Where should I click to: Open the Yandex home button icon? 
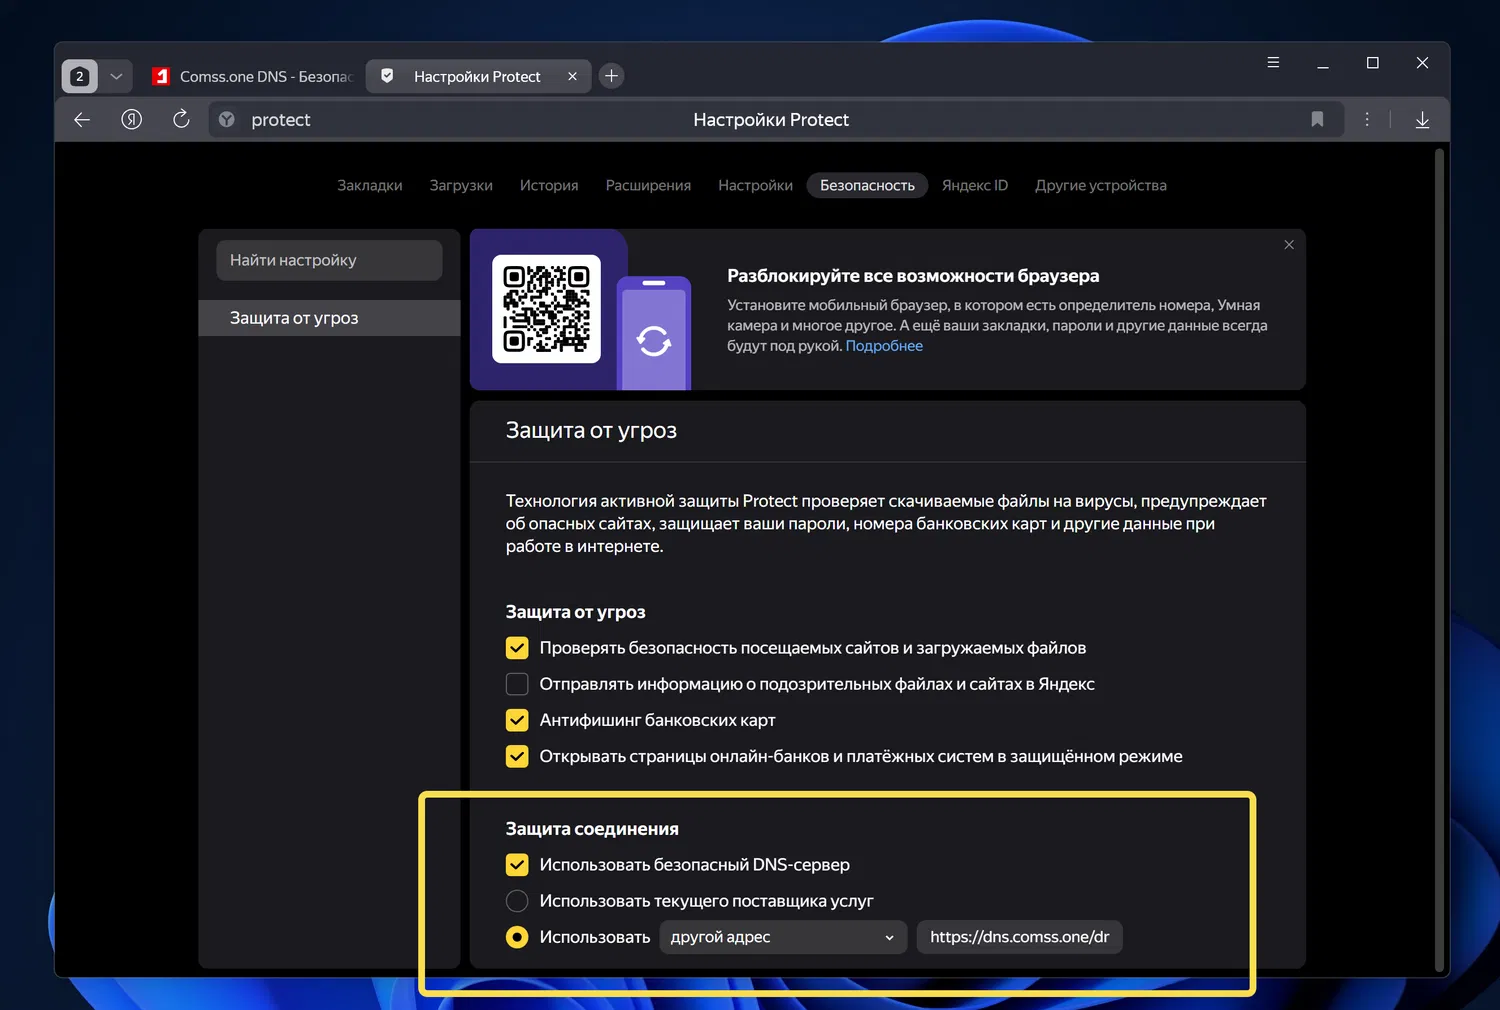tap(131, 120)
